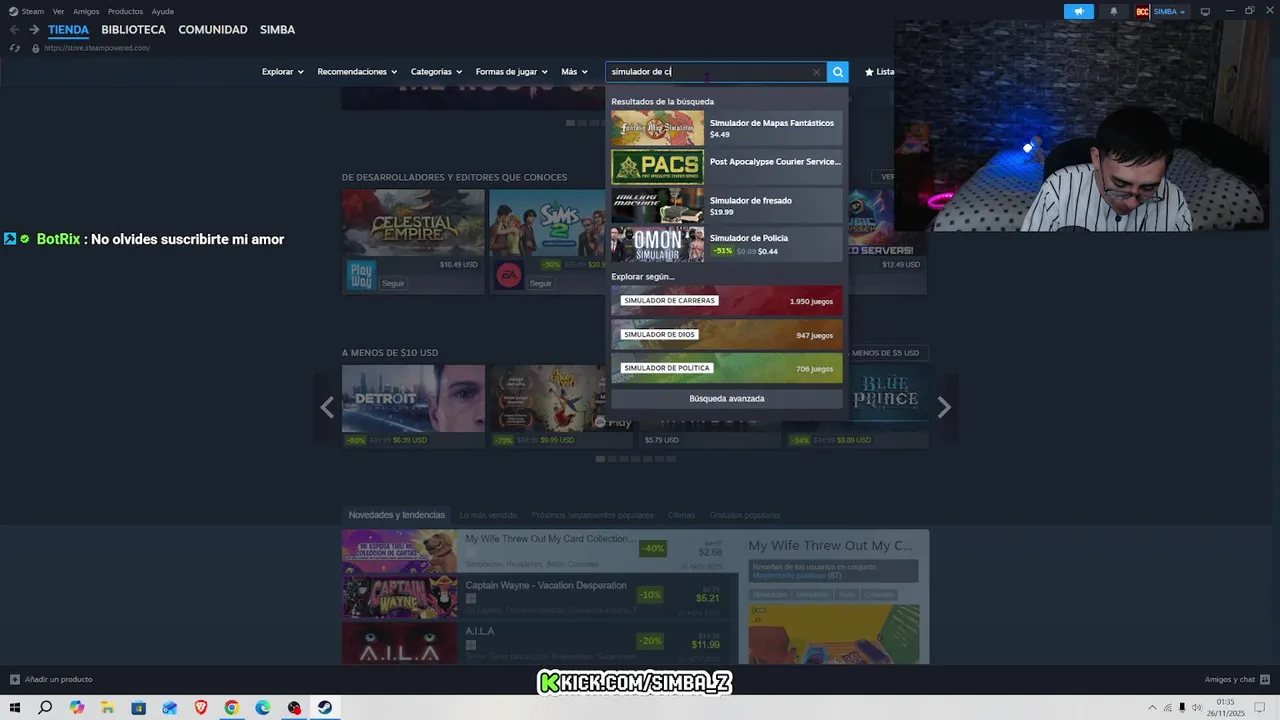The image size is (1280, 720).
Task: Show next carousel items with right arrow
Action: tap(944, 407)
